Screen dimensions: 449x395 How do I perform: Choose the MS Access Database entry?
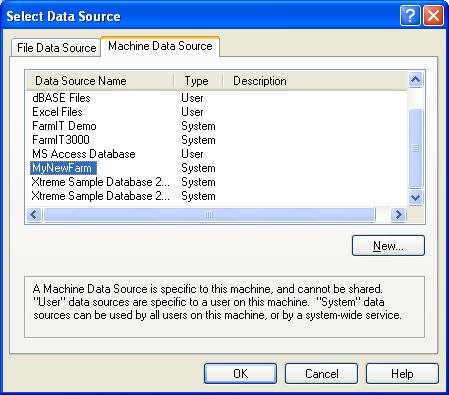point(84,154)
